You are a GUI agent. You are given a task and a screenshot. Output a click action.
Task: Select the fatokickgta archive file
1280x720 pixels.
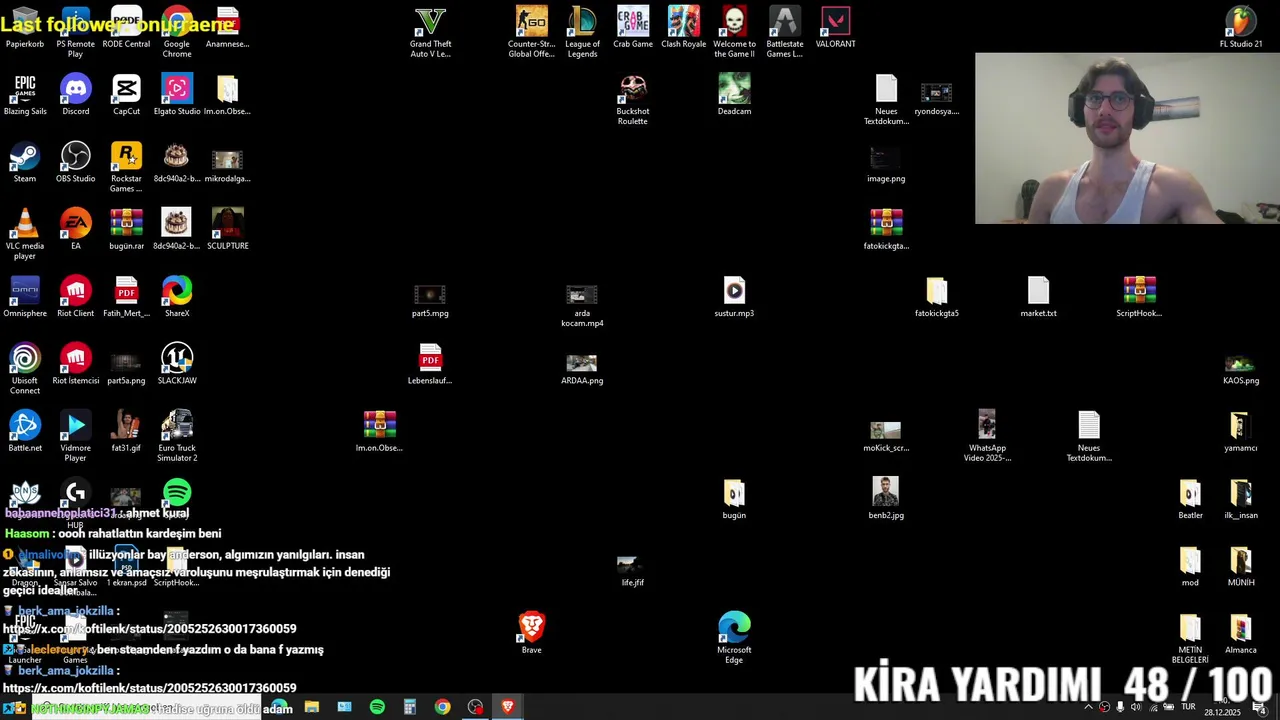coord(886,228)
